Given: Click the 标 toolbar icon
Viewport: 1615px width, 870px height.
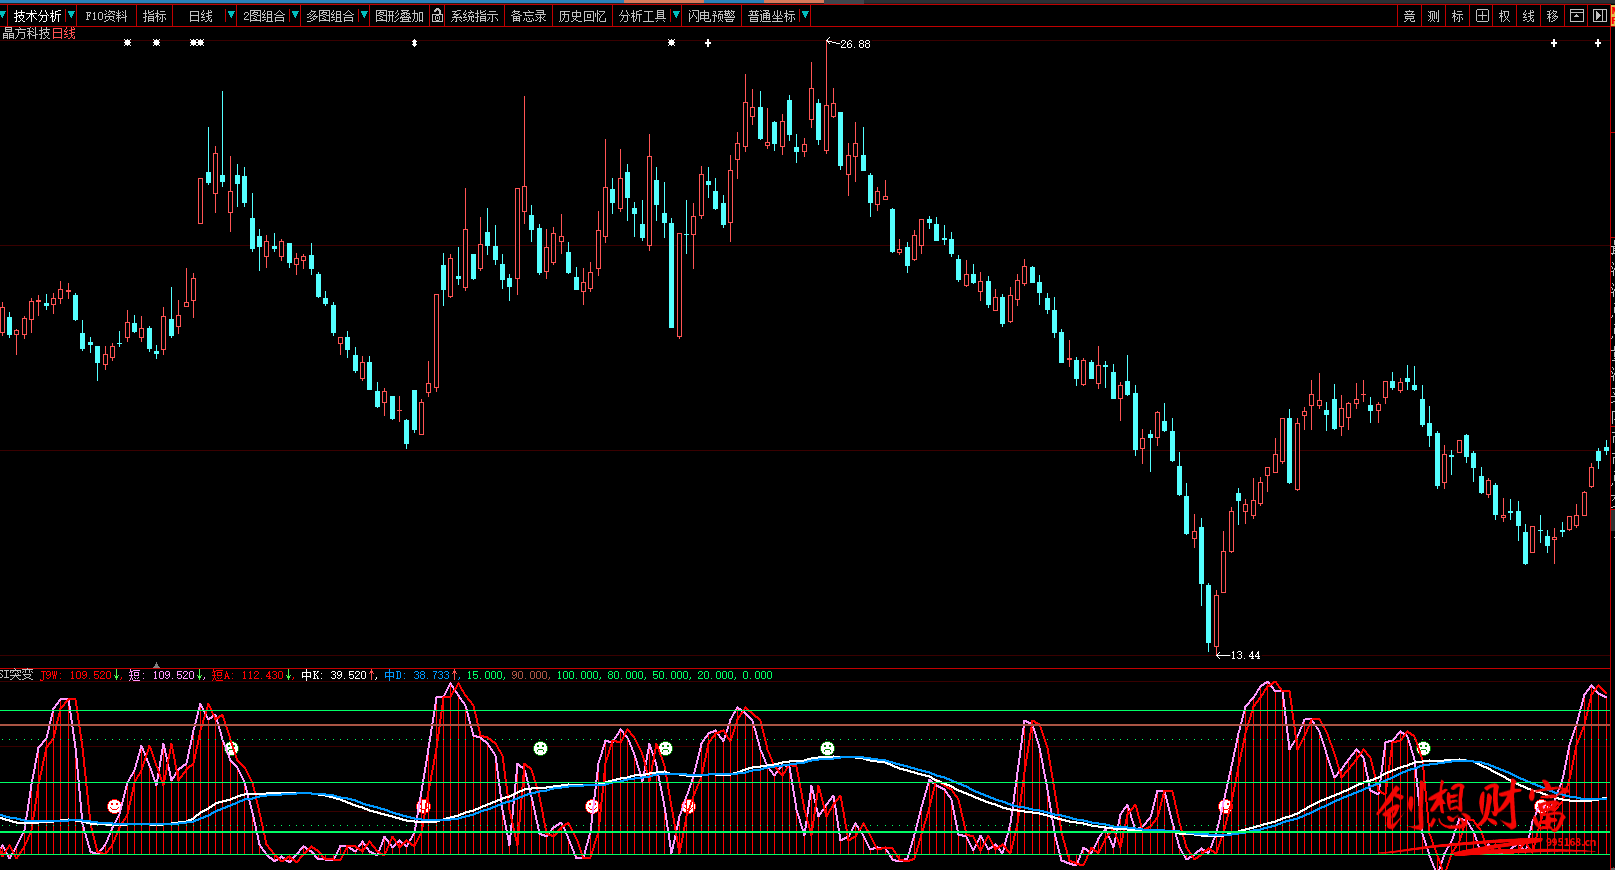Looking at the screenshot, I should click(1457, 16).
